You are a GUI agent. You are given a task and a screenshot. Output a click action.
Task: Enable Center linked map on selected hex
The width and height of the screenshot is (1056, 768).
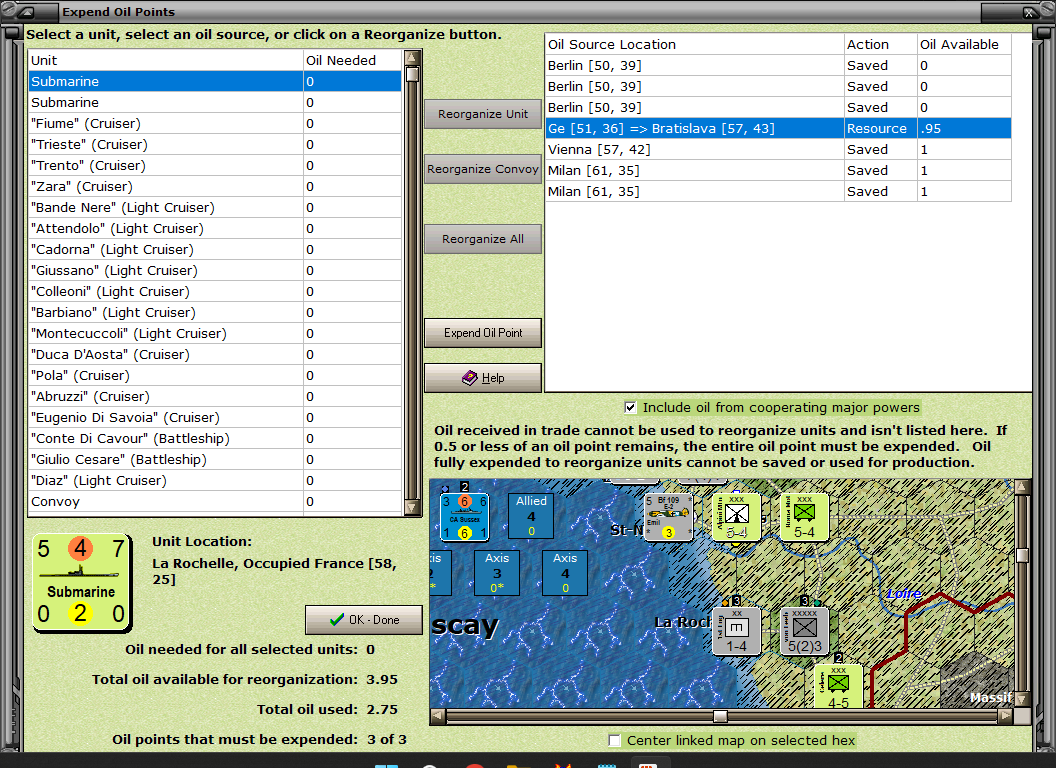coord(614,740)
